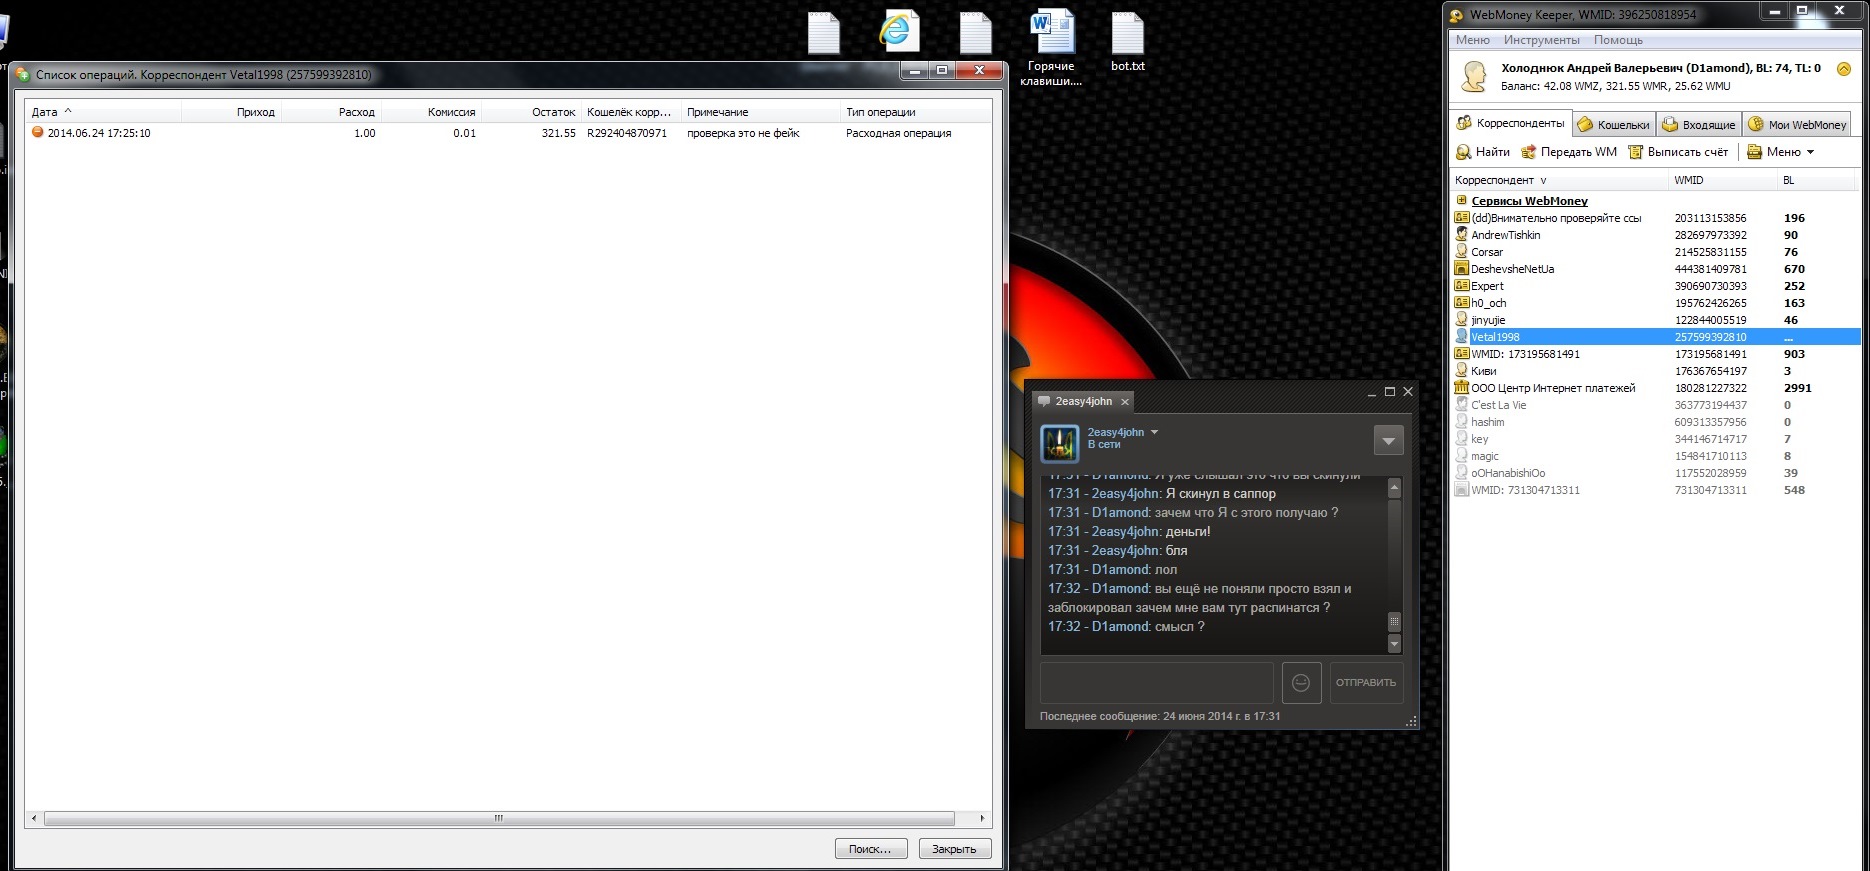The image size is (1870, 871).
Task: Close the 2easy4john chat tab
Action: pyautogui.click(x=1125, y=402)
